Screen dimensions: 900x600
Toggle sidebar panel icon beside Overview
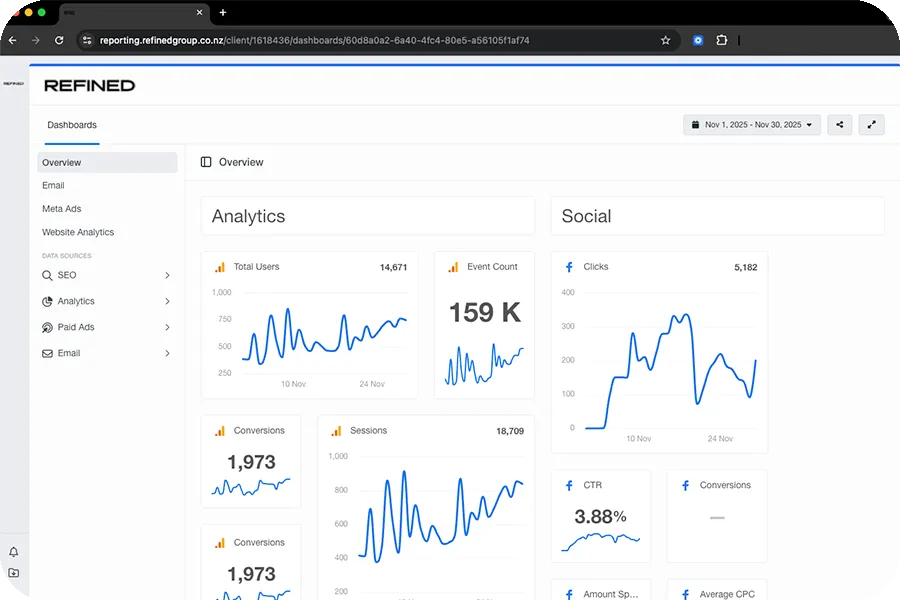pyautogui.click(x=206, y=162)
